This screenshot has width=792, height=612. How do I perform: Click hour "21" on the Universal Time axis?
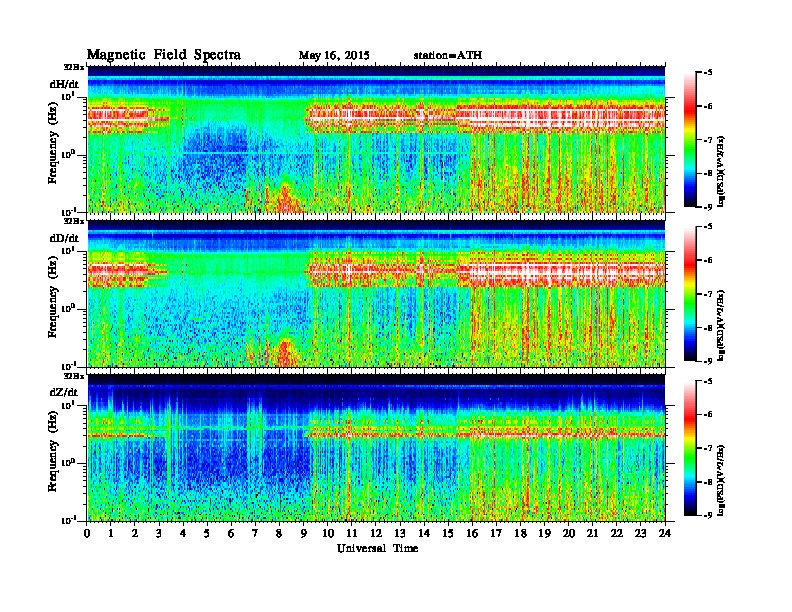click(x=592, y=533)
